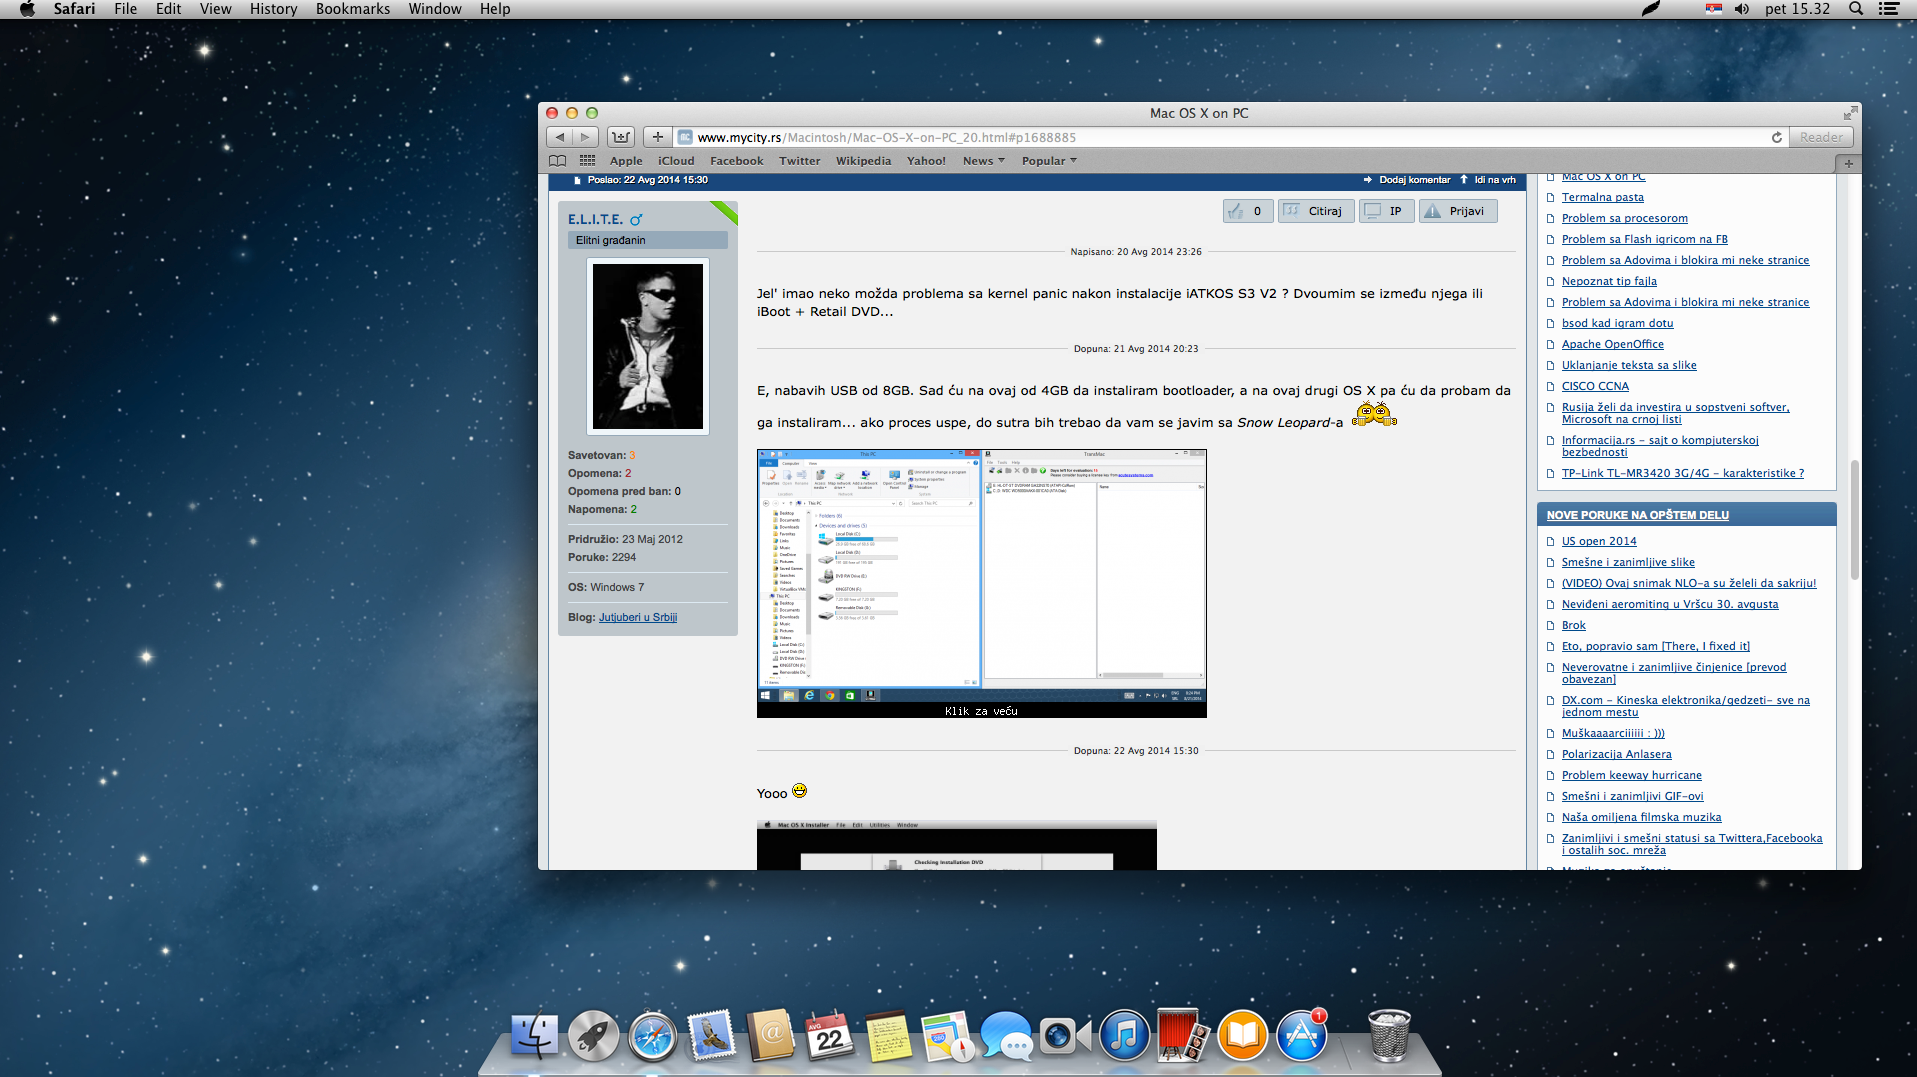This screenshot has width=1917, height=1077.
Task: Go forward using Safari's forward arrow
Action: point(586,137)
